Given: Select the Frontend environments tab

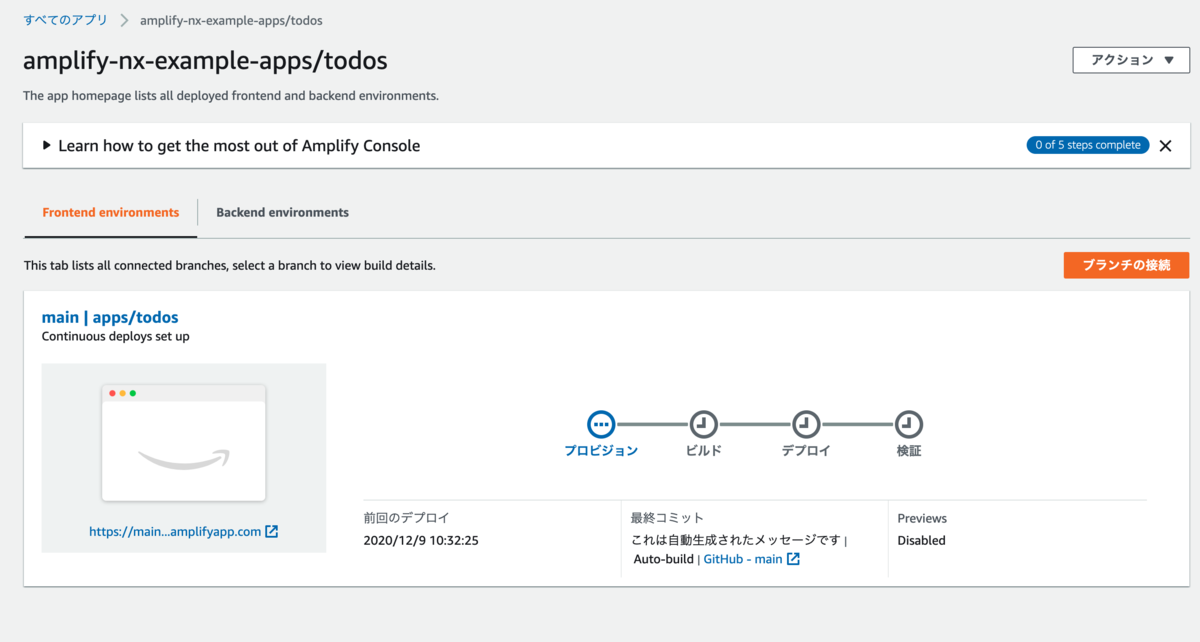Looking at the screenshot, I should click(x=111, y=212).
